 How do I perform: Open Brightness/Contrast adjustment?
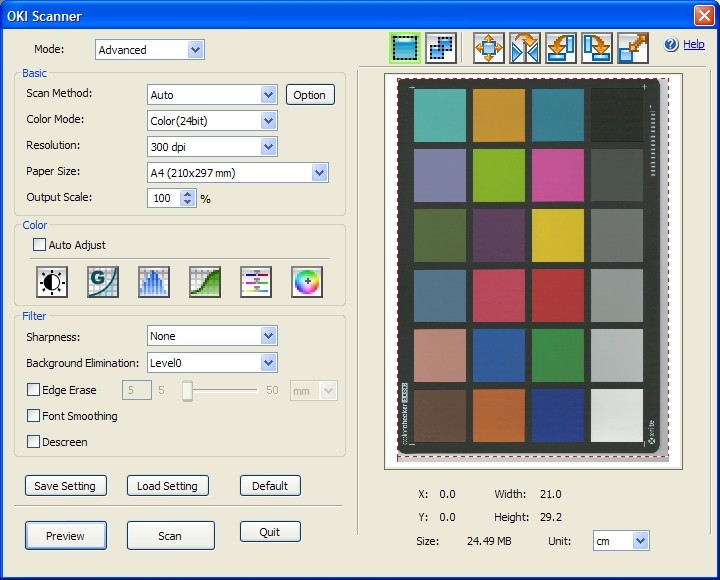[x=52, y=282]
